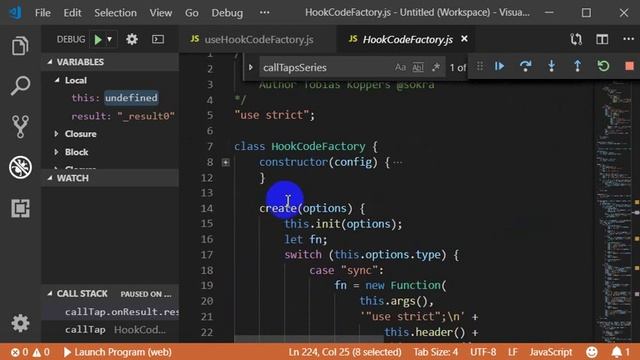Open the debug configuration dropdown arrow
Viewport: 640px width, 360px height.
pos(109,40)
